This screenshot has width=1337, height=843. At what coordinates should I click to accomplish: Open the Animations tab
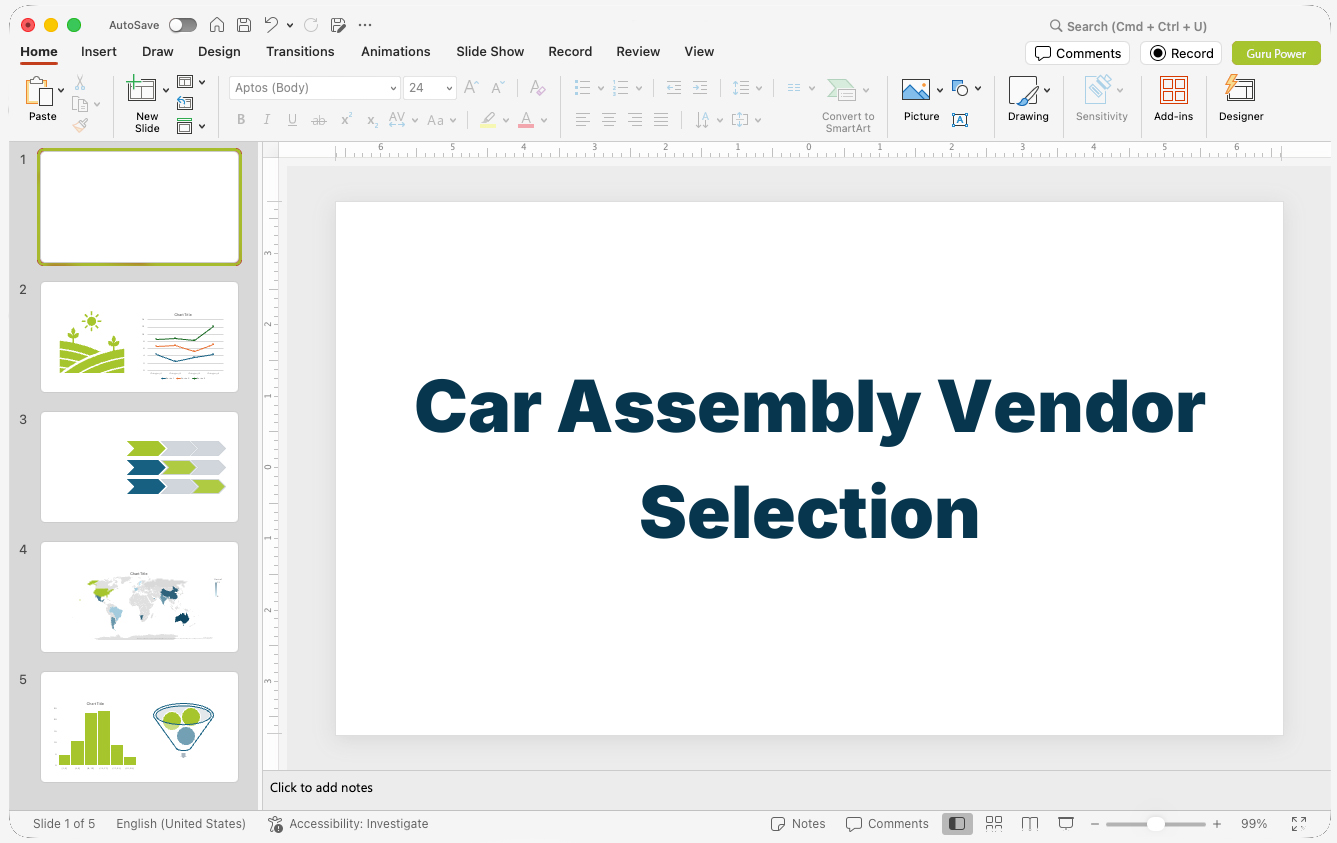point(396,51)
